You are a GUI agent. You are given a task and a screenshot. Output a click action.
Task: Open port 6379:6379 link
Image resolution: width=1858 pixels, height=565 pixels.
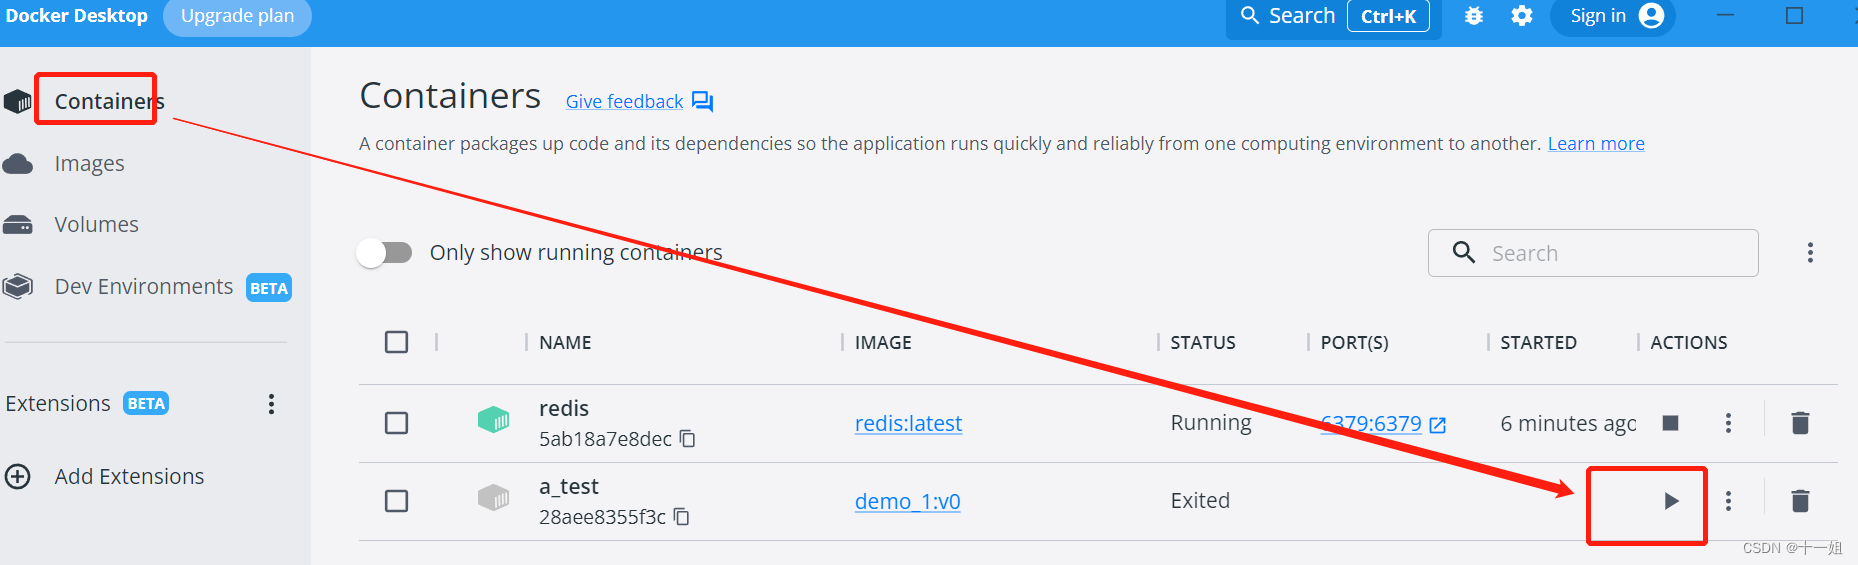point(1371,423)
